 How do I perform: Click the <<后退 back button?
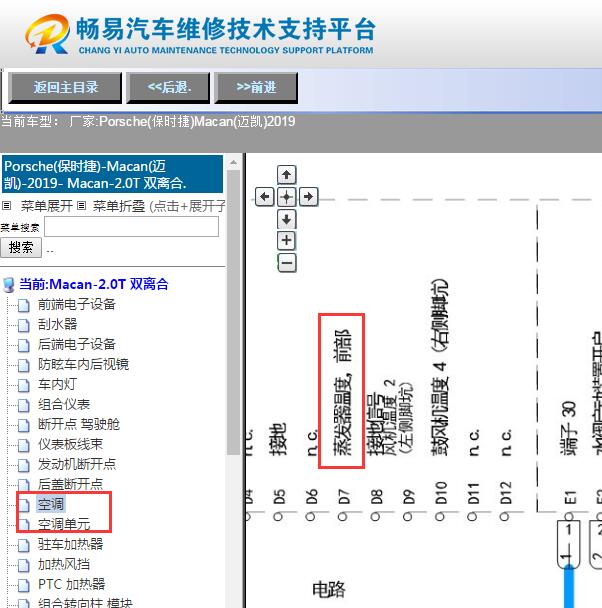(168, 88)
